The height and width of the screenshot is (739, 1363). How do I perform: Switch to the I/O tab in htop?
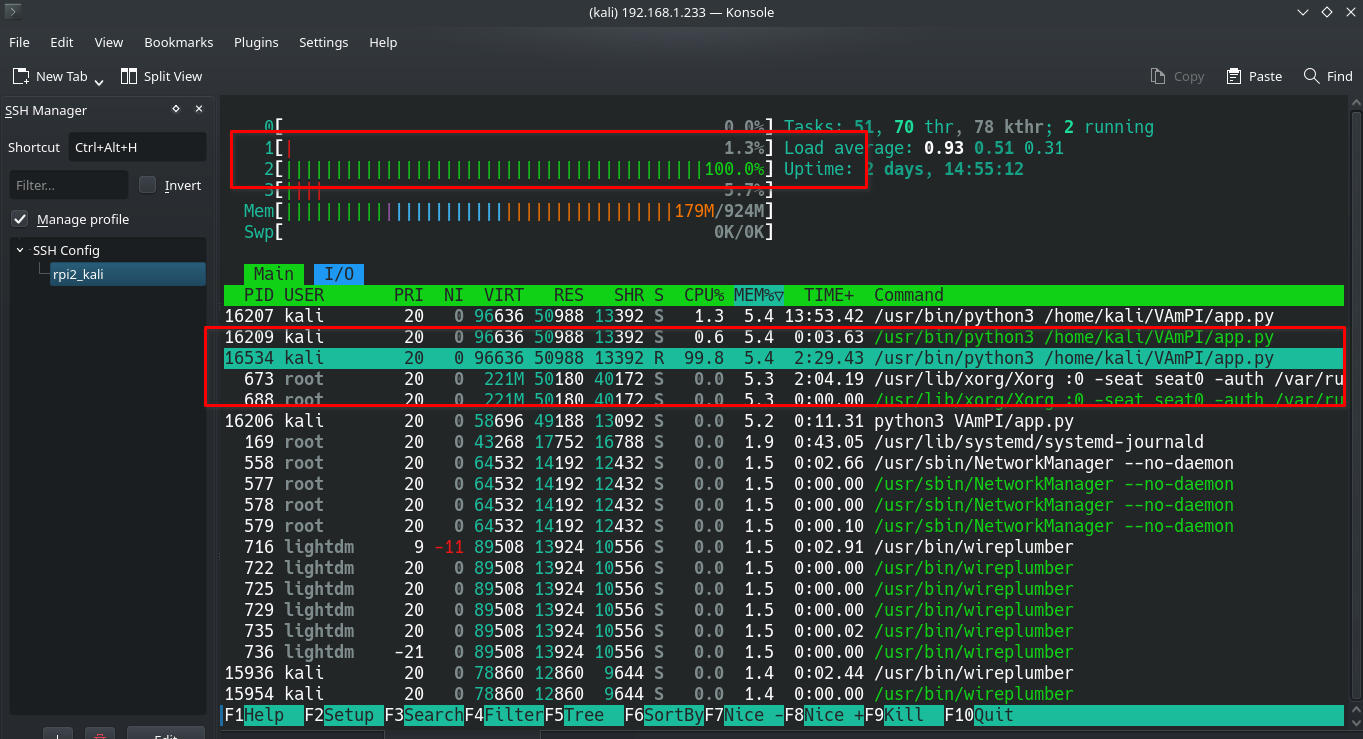click(338, 274)
